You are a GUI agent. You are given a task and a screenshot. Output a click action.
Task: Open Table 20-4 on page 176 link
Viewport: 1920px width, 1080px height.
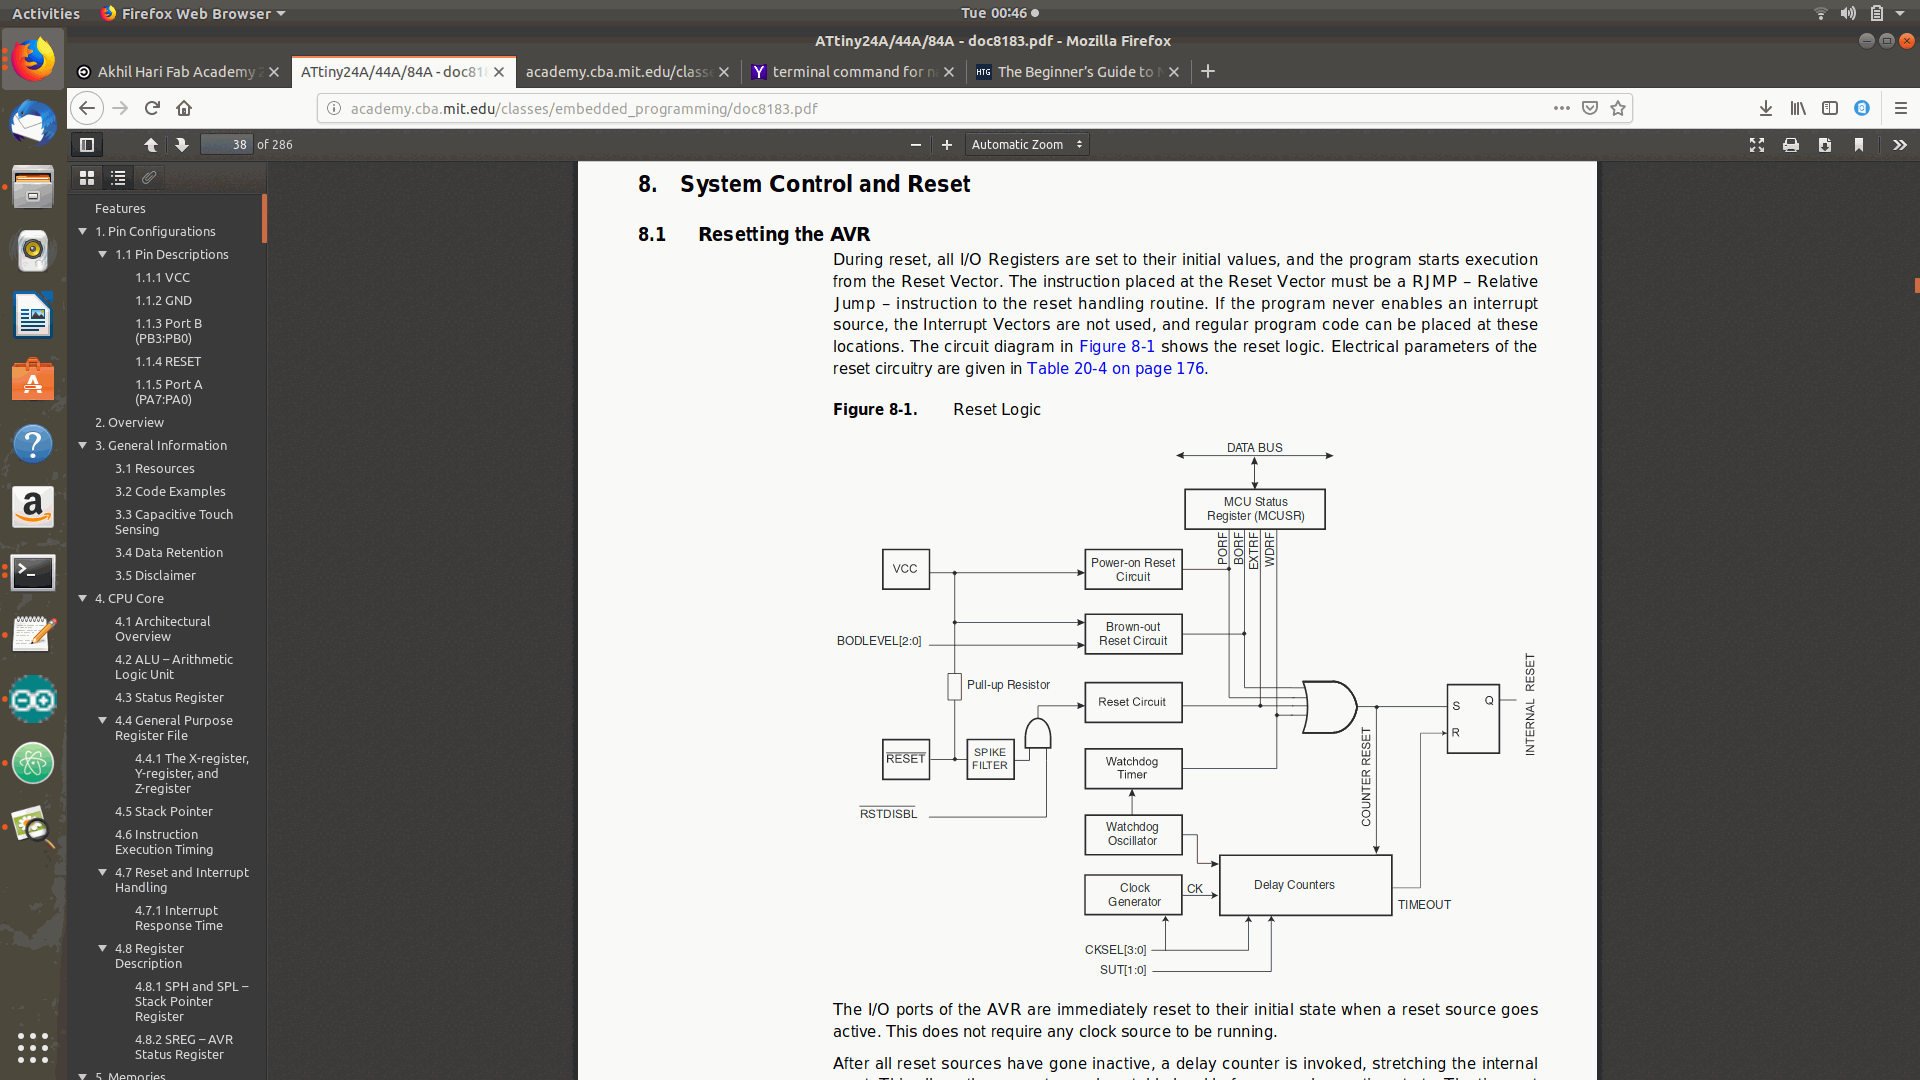(1115, 368)
